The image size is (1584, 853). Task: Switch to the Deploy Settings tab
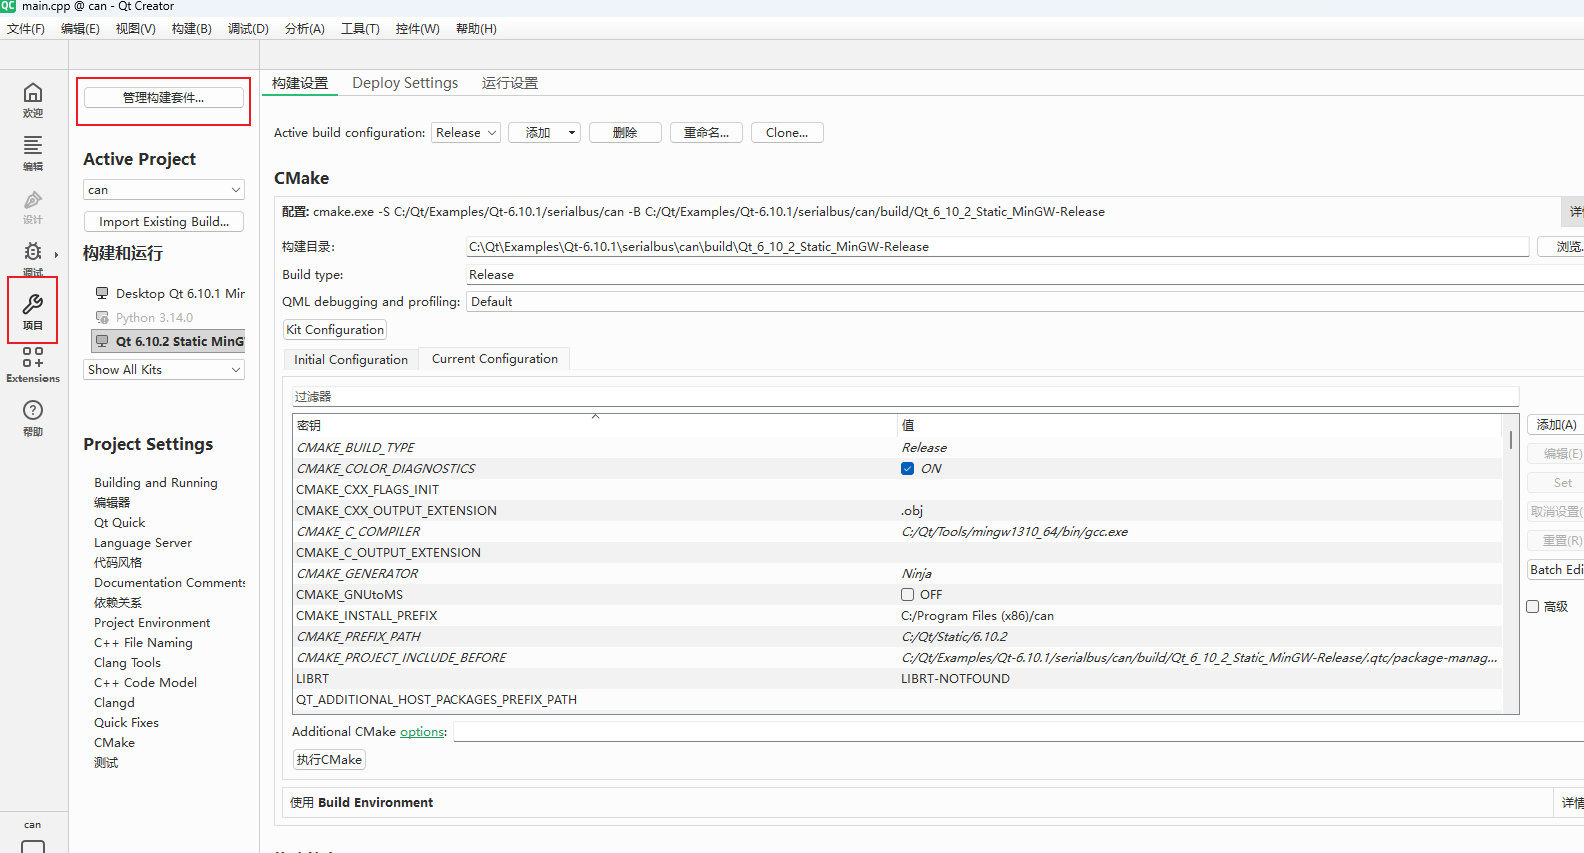point(405,83)
